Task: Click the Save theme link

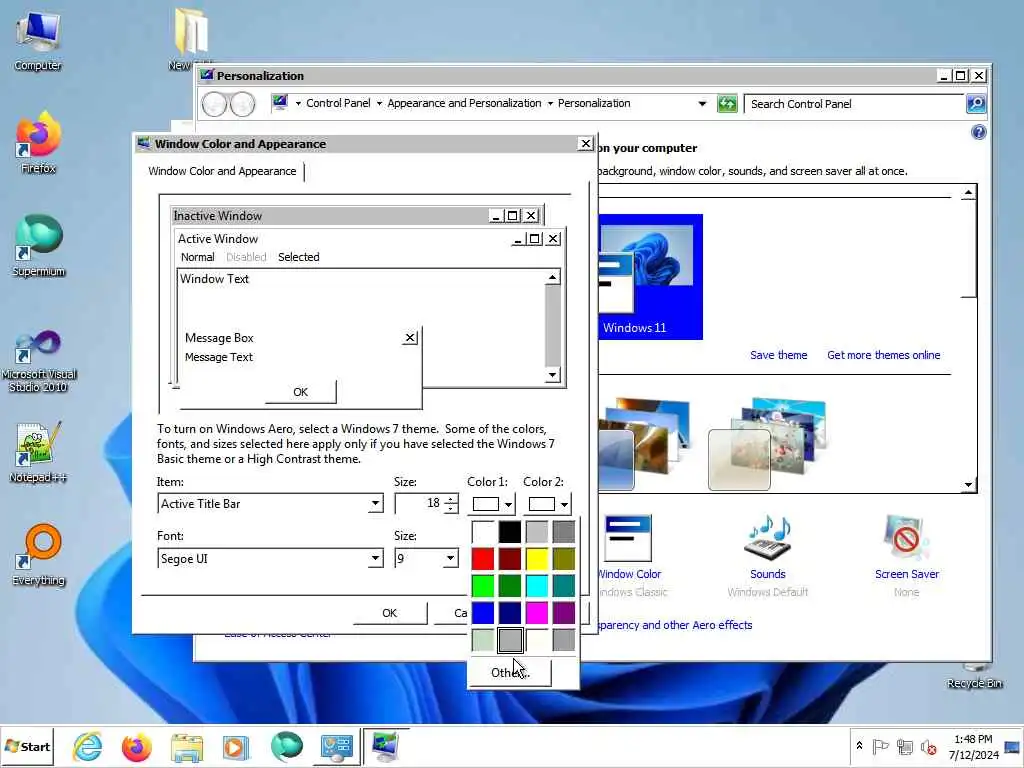Action: (778, 355)
